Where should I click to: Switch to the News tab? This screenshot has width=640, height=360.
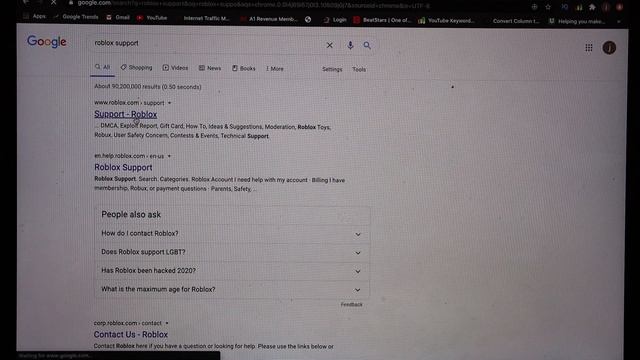pos(210,68)
